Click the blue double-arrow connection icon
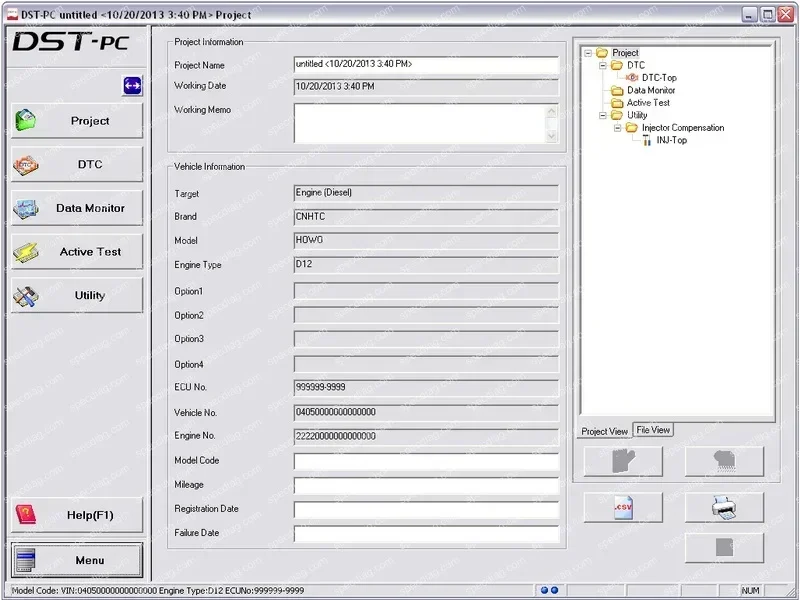Viewport: 800px width, 600px height. 134,86
